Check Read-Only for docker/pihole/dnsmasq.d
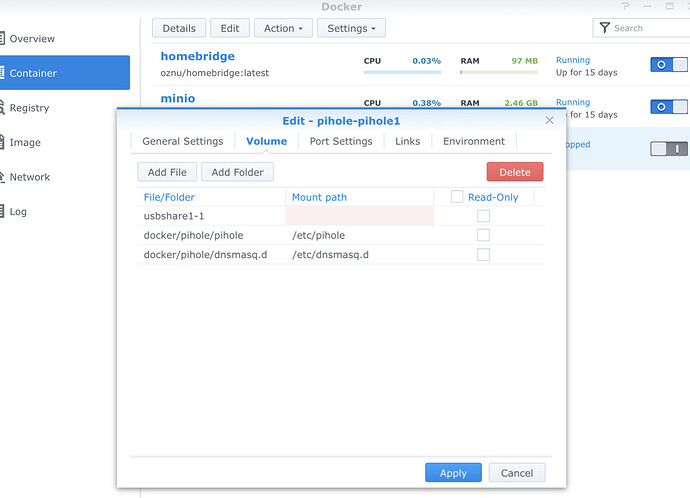 [483, 255]
